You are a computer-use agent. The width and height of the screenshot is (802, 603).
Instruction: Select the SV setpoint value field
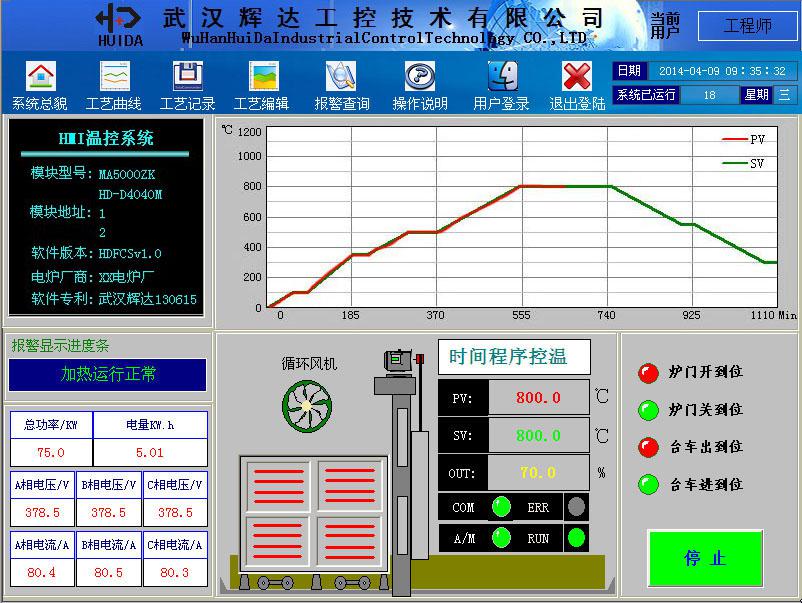point(538,436)
